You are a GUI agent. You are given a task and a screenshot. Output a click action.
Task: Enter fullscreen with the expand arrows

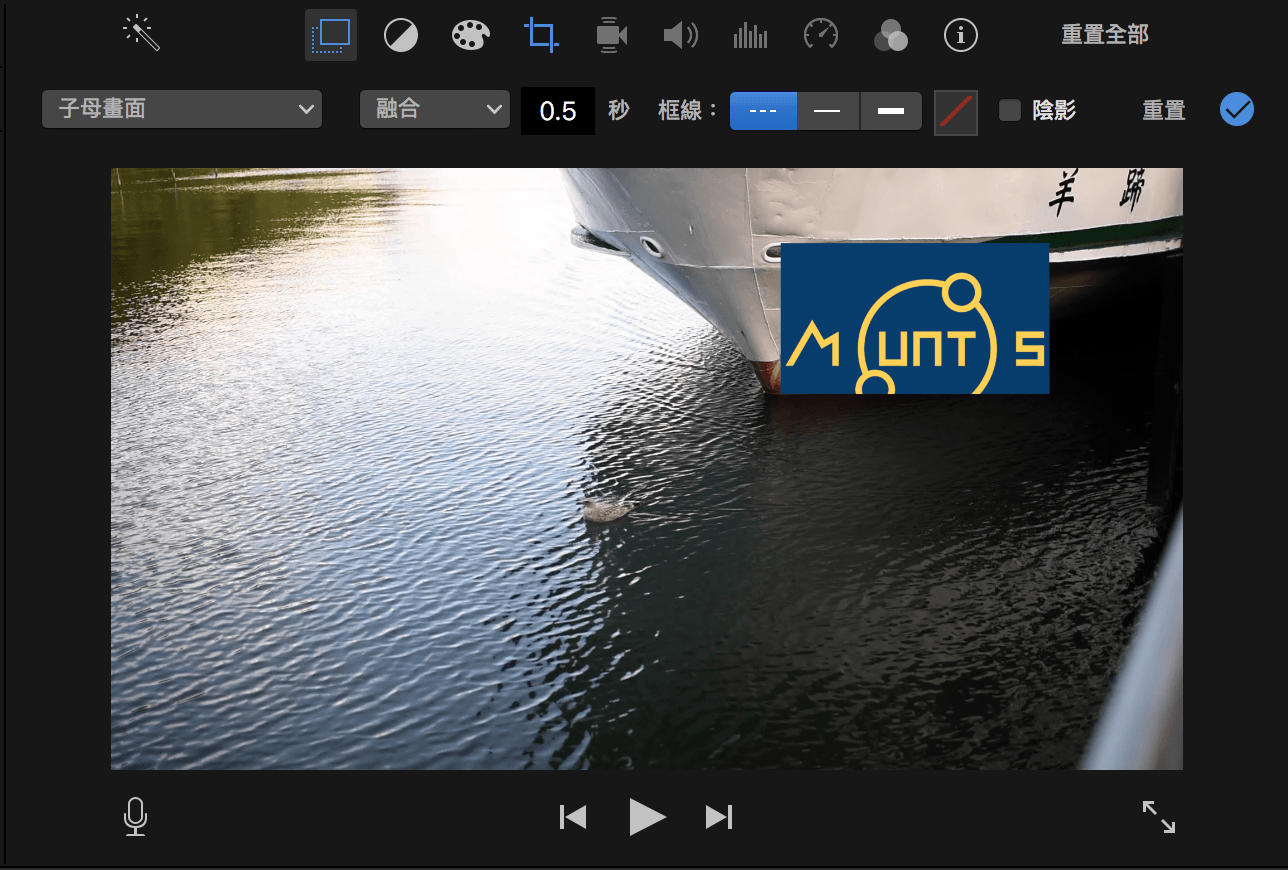tap(1159, 817)
